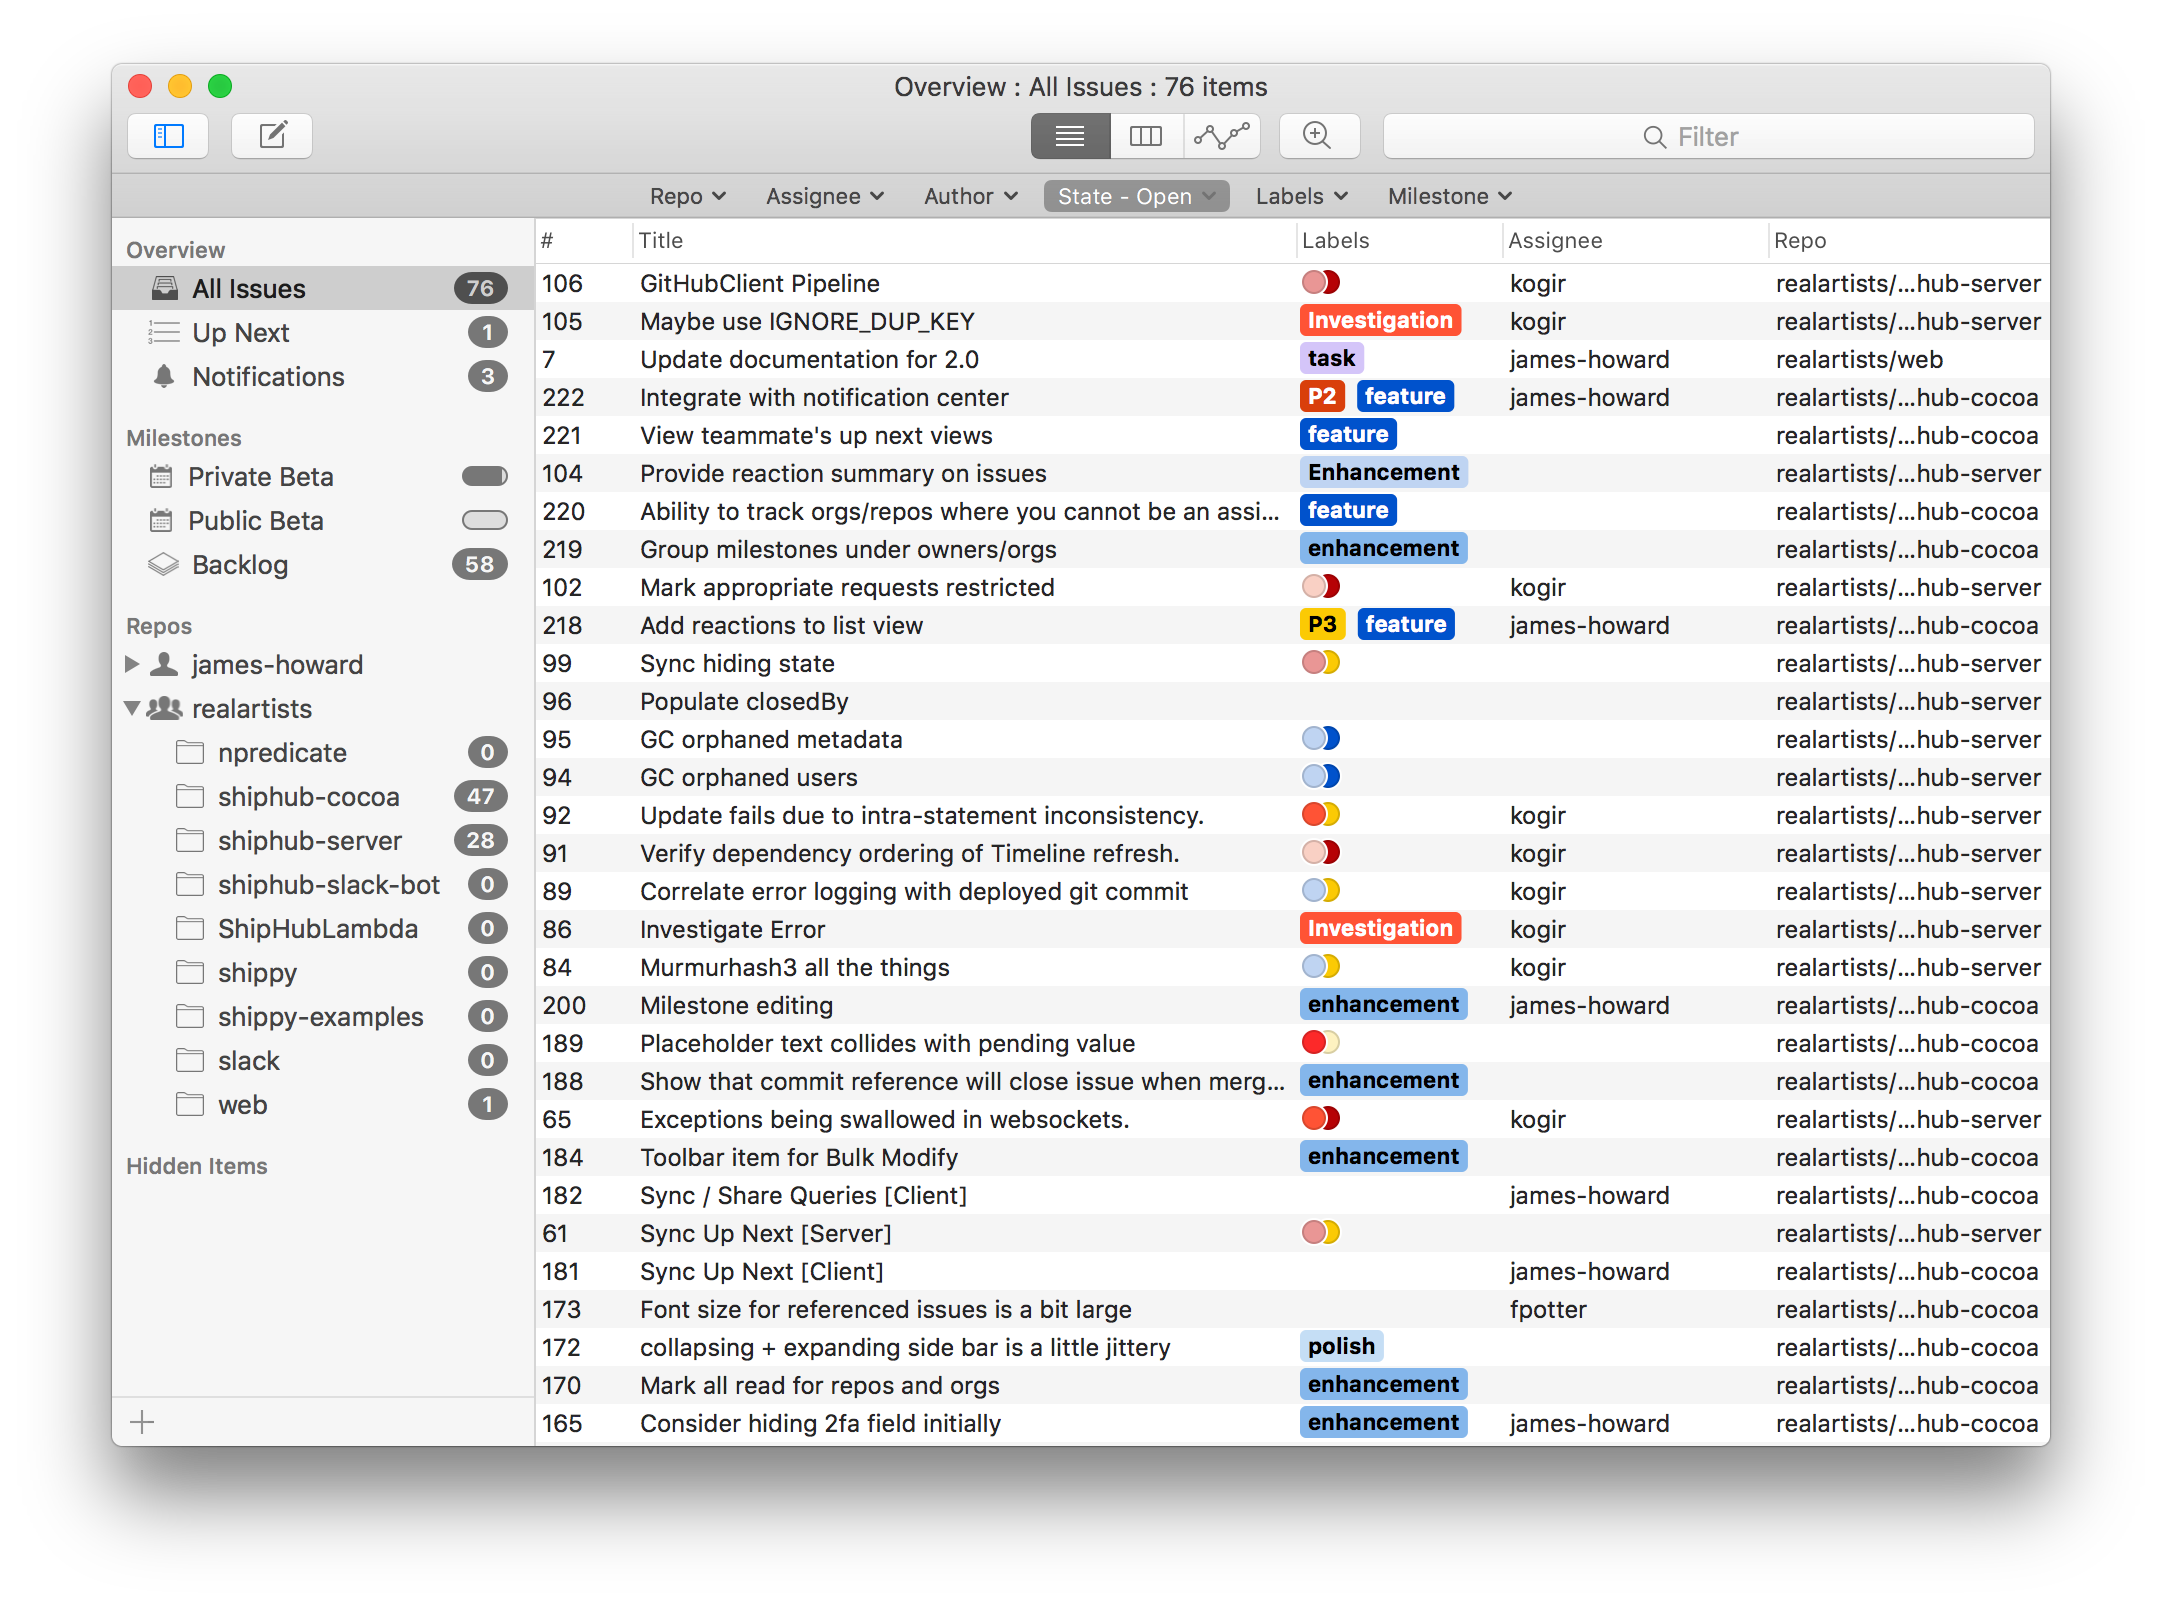Click fpotter assignee on issue 173
Screen dimensions: 2162x1606
pyautogui.click(x=1548, y=1309)
